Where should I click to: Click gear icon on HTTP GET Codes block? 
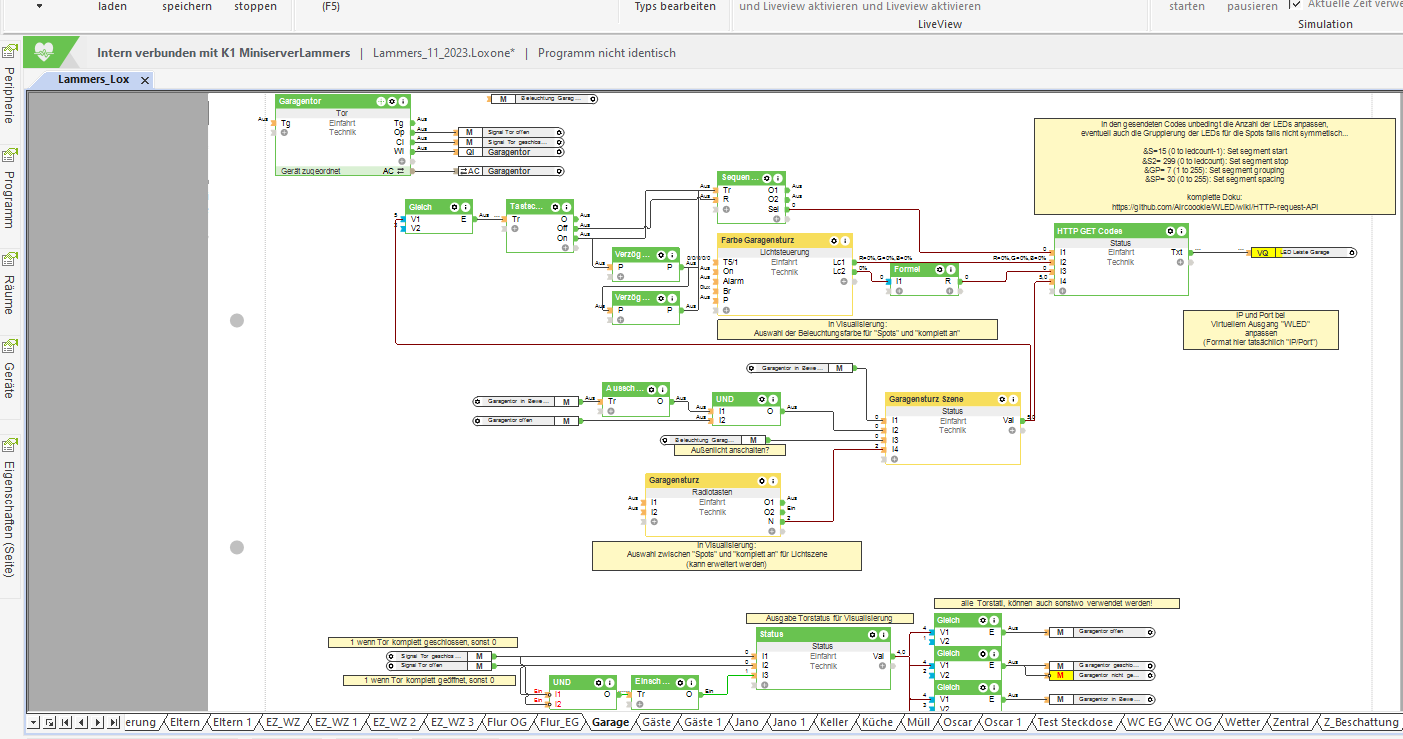coord(1169,231)
